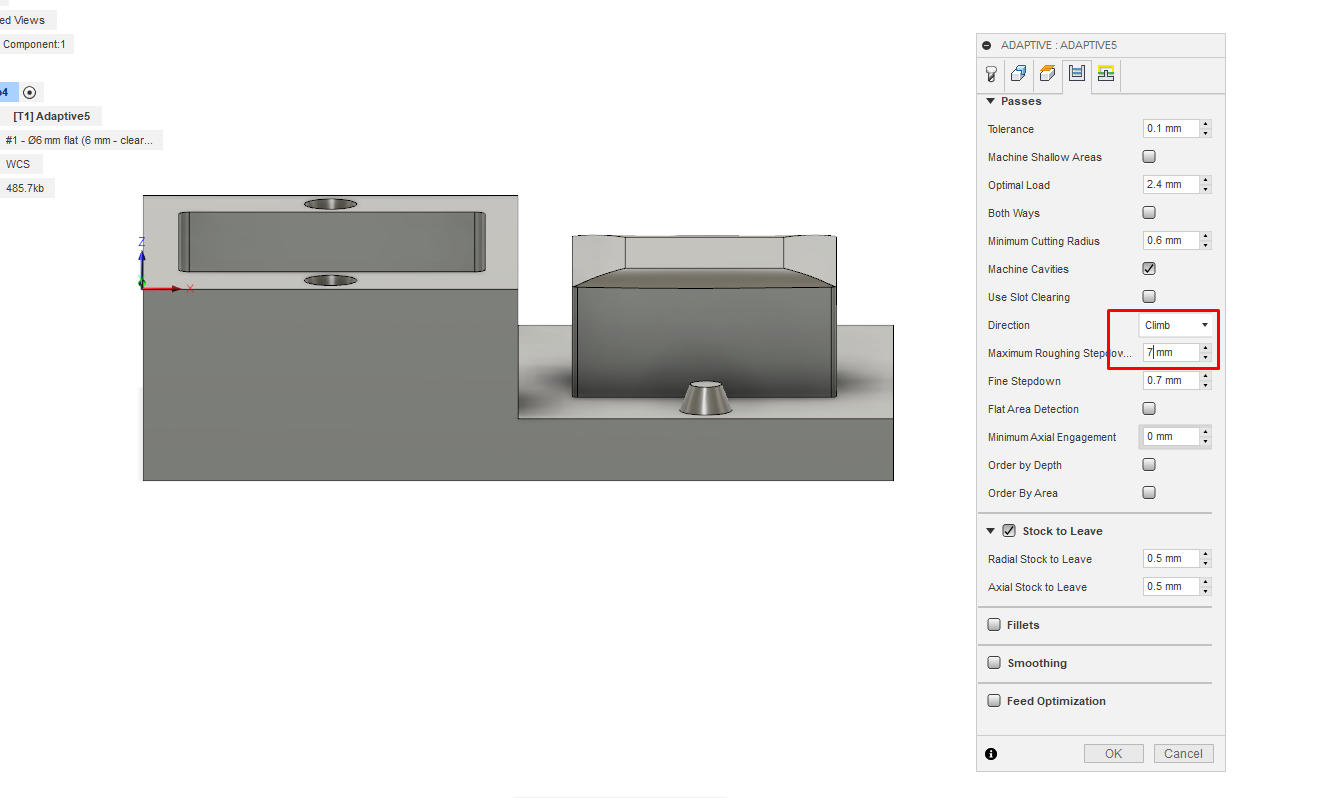Viewport: 1322px width, 798px height.
Task: Decrease Minimum Cutting Radius with down arrow
Action: (1206, 246)
